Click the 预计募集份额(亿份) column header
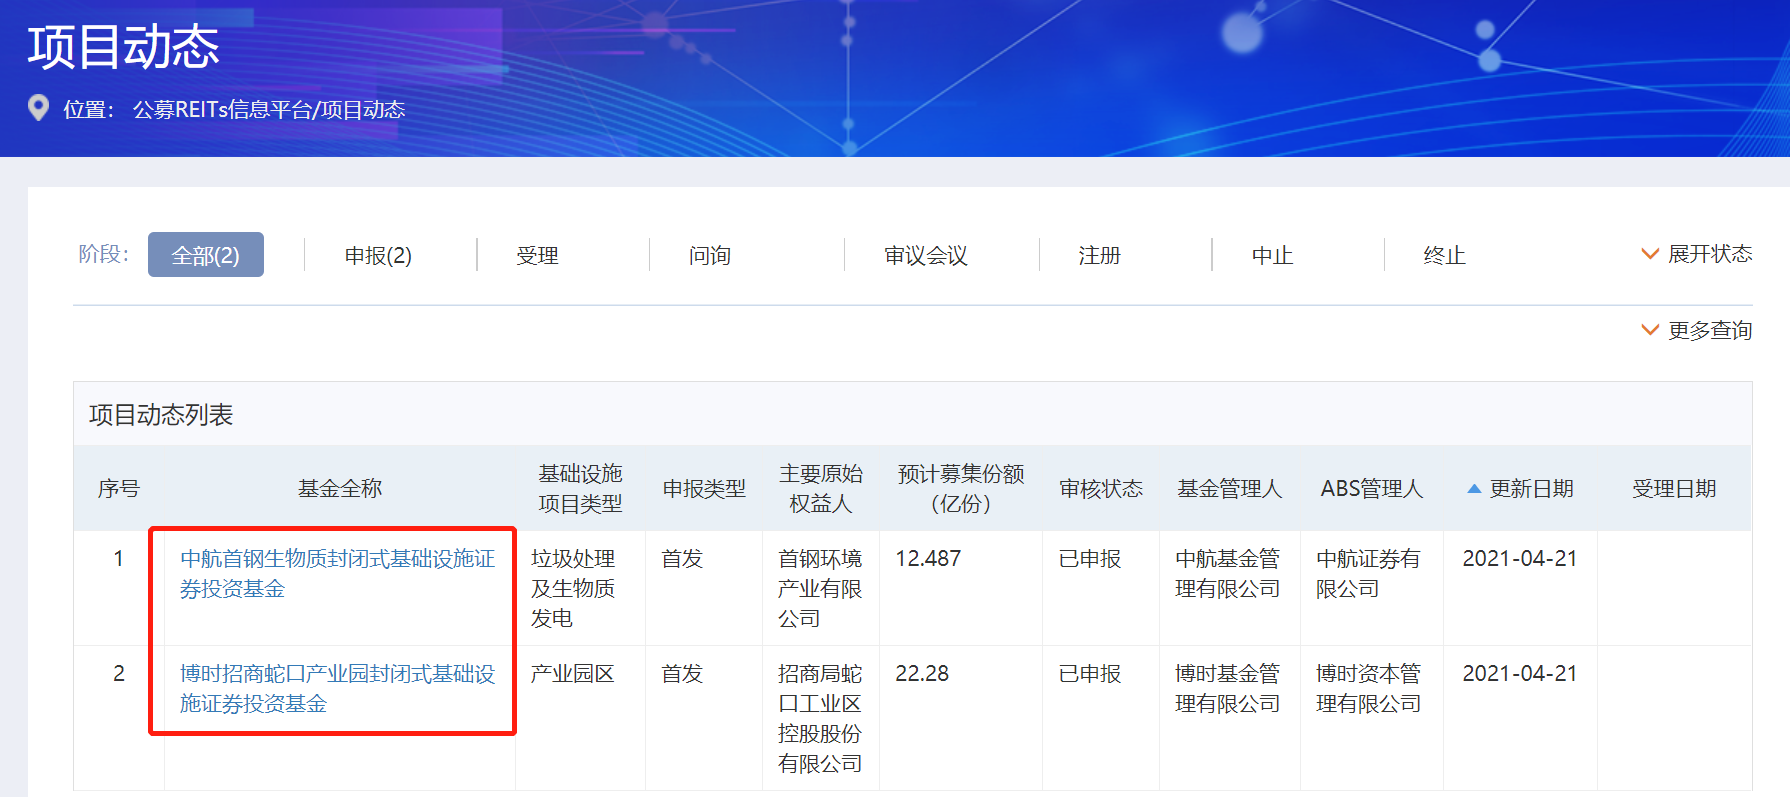Screen dimensions: 1790x797 coord(961,489)
